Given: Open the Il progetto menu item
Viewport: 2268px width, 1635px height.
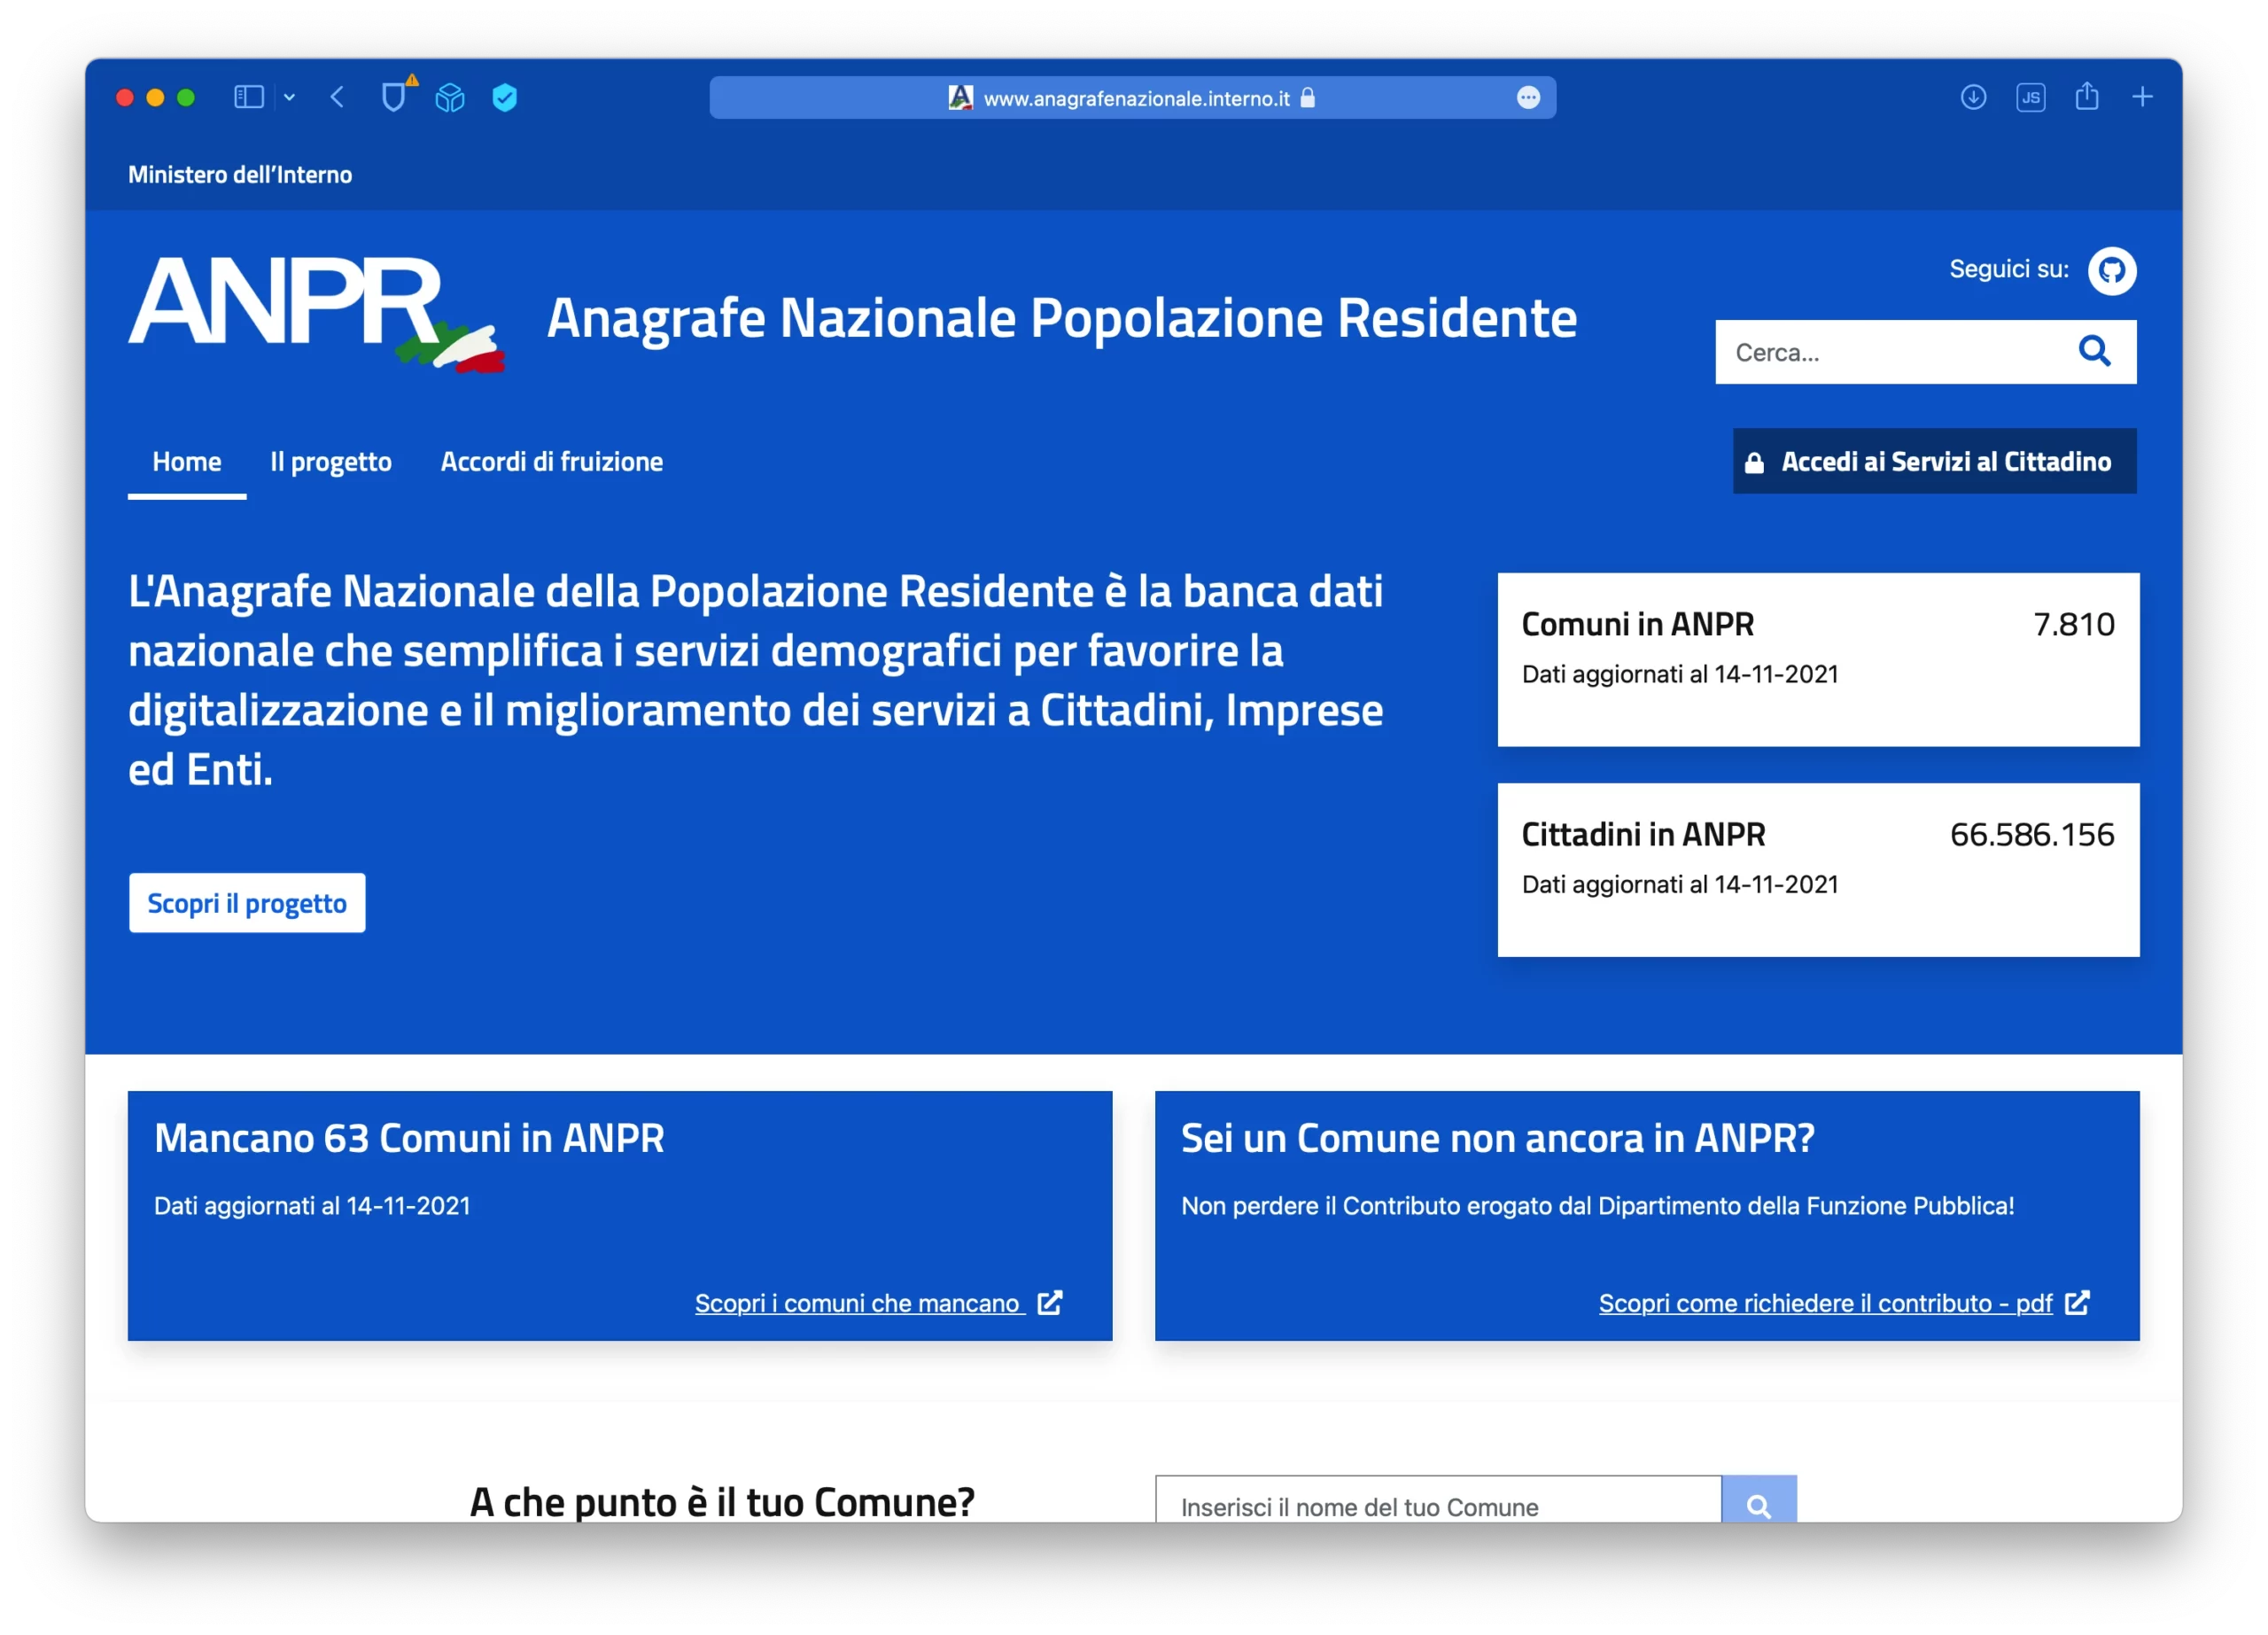Looking at the screenshot, I should click(331, 462).
